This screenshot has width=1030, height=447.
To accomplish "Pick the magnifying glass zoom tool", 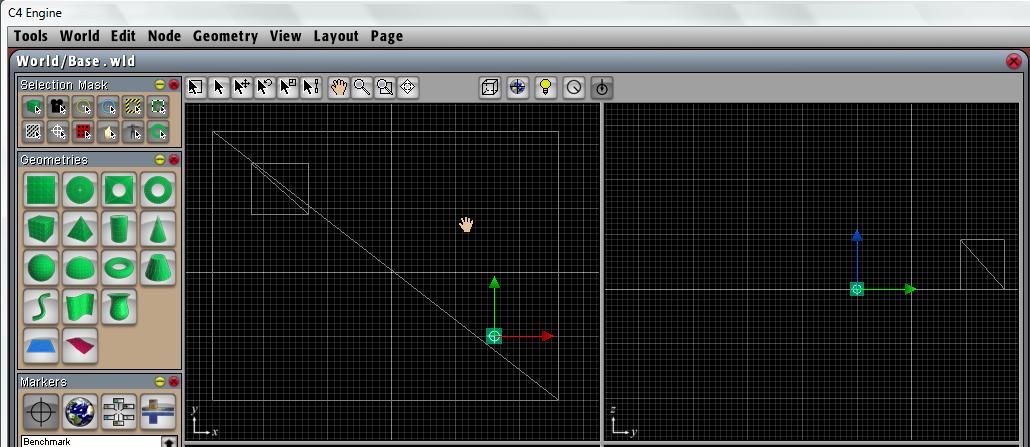I will pos(361,87).
